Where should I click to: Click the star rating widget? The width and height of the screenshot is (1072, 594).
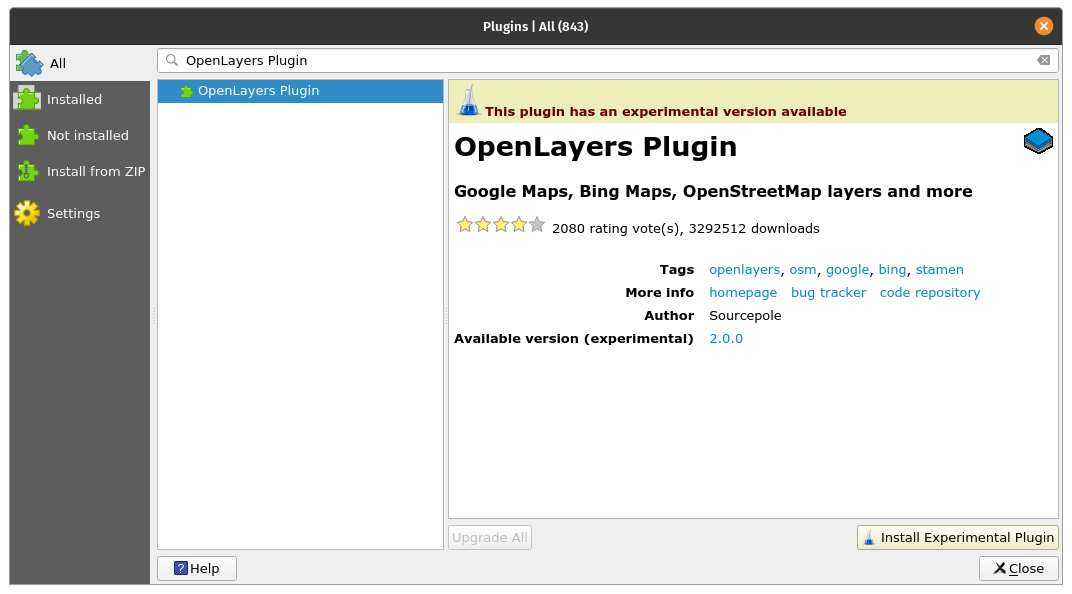500,225
